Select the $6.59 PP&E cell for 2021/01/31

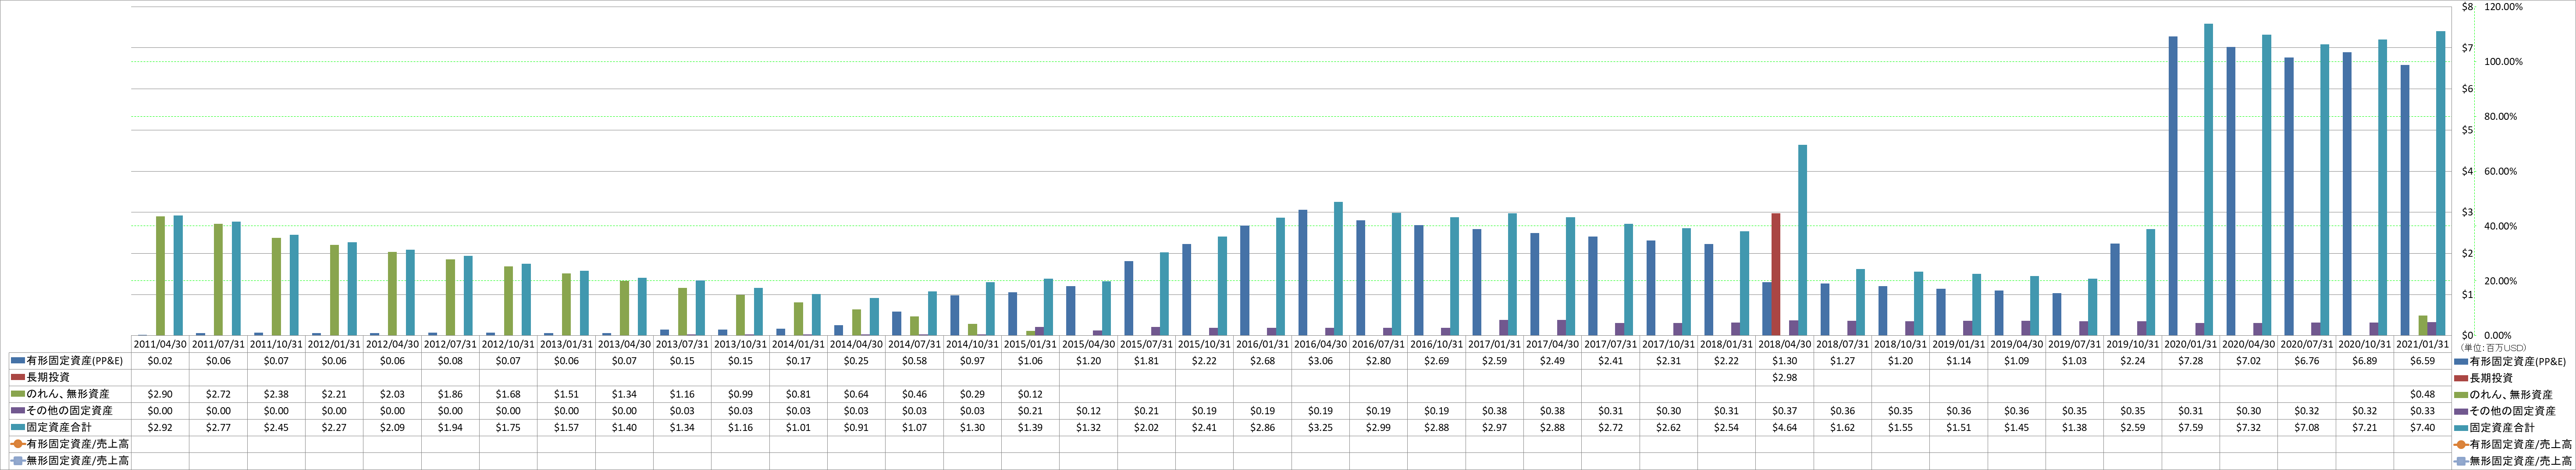click(x=2424, y=361)
